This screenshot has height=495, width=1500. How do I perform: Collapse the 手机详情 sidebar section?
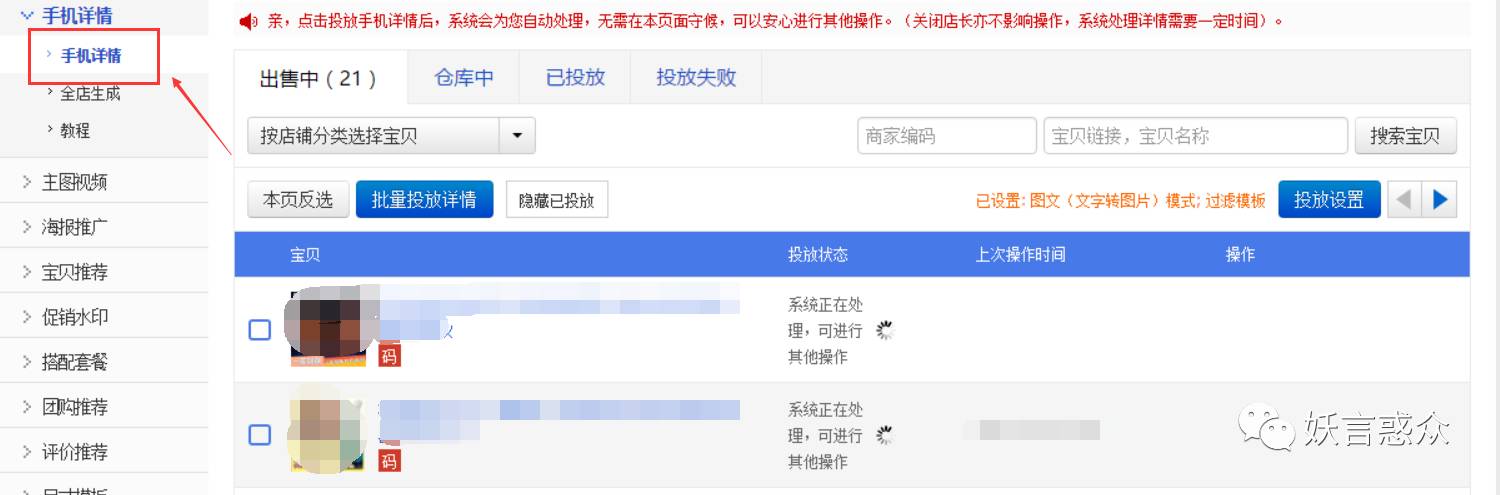pos(77,15)
